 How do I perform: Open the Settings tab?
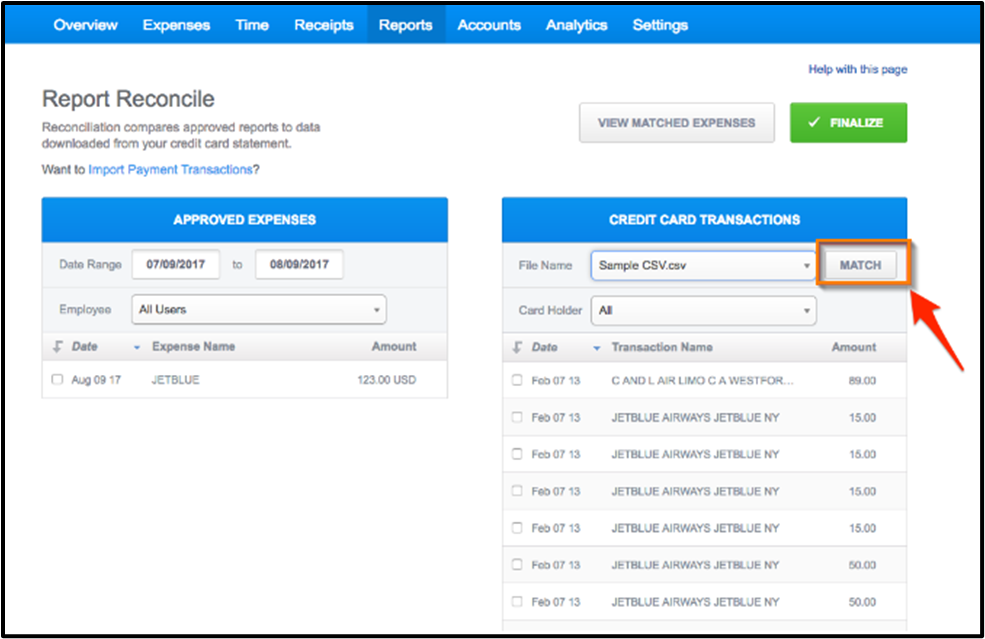coord(660,25)
